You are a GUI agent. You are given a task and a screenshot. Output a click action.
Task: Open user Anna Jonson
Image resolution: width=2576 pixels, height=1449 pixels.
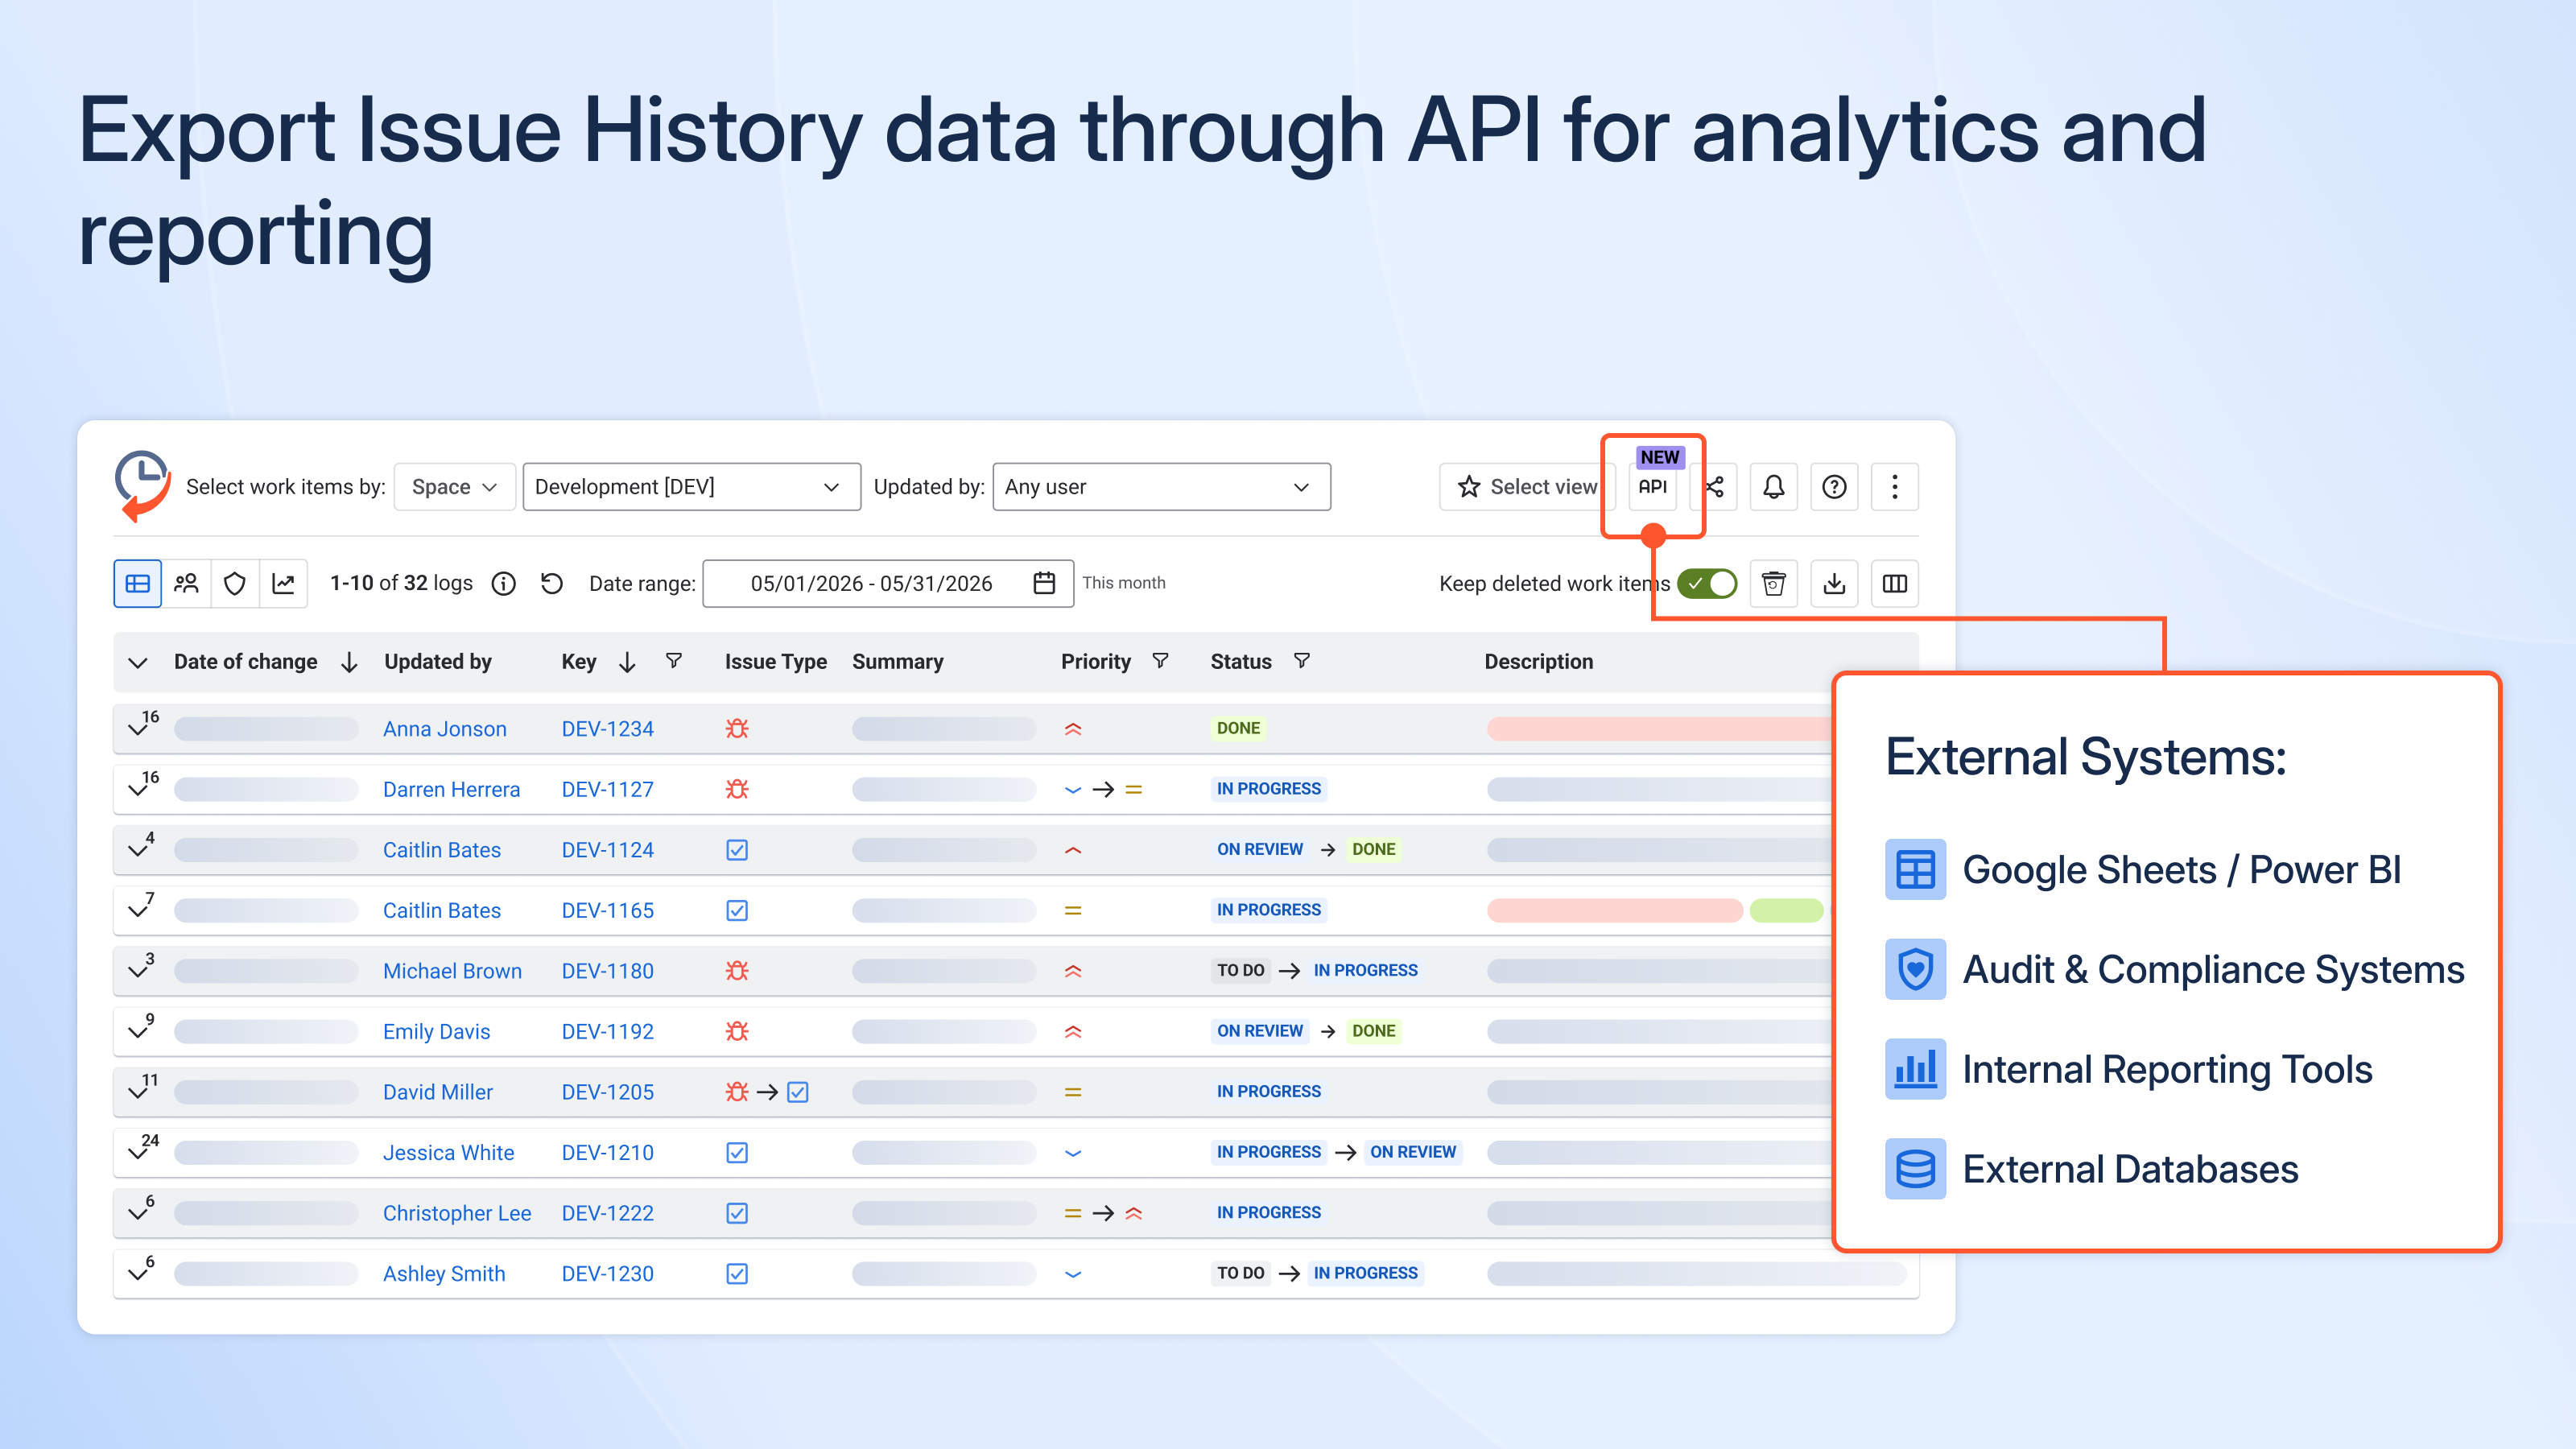click(x=445, y=729)
